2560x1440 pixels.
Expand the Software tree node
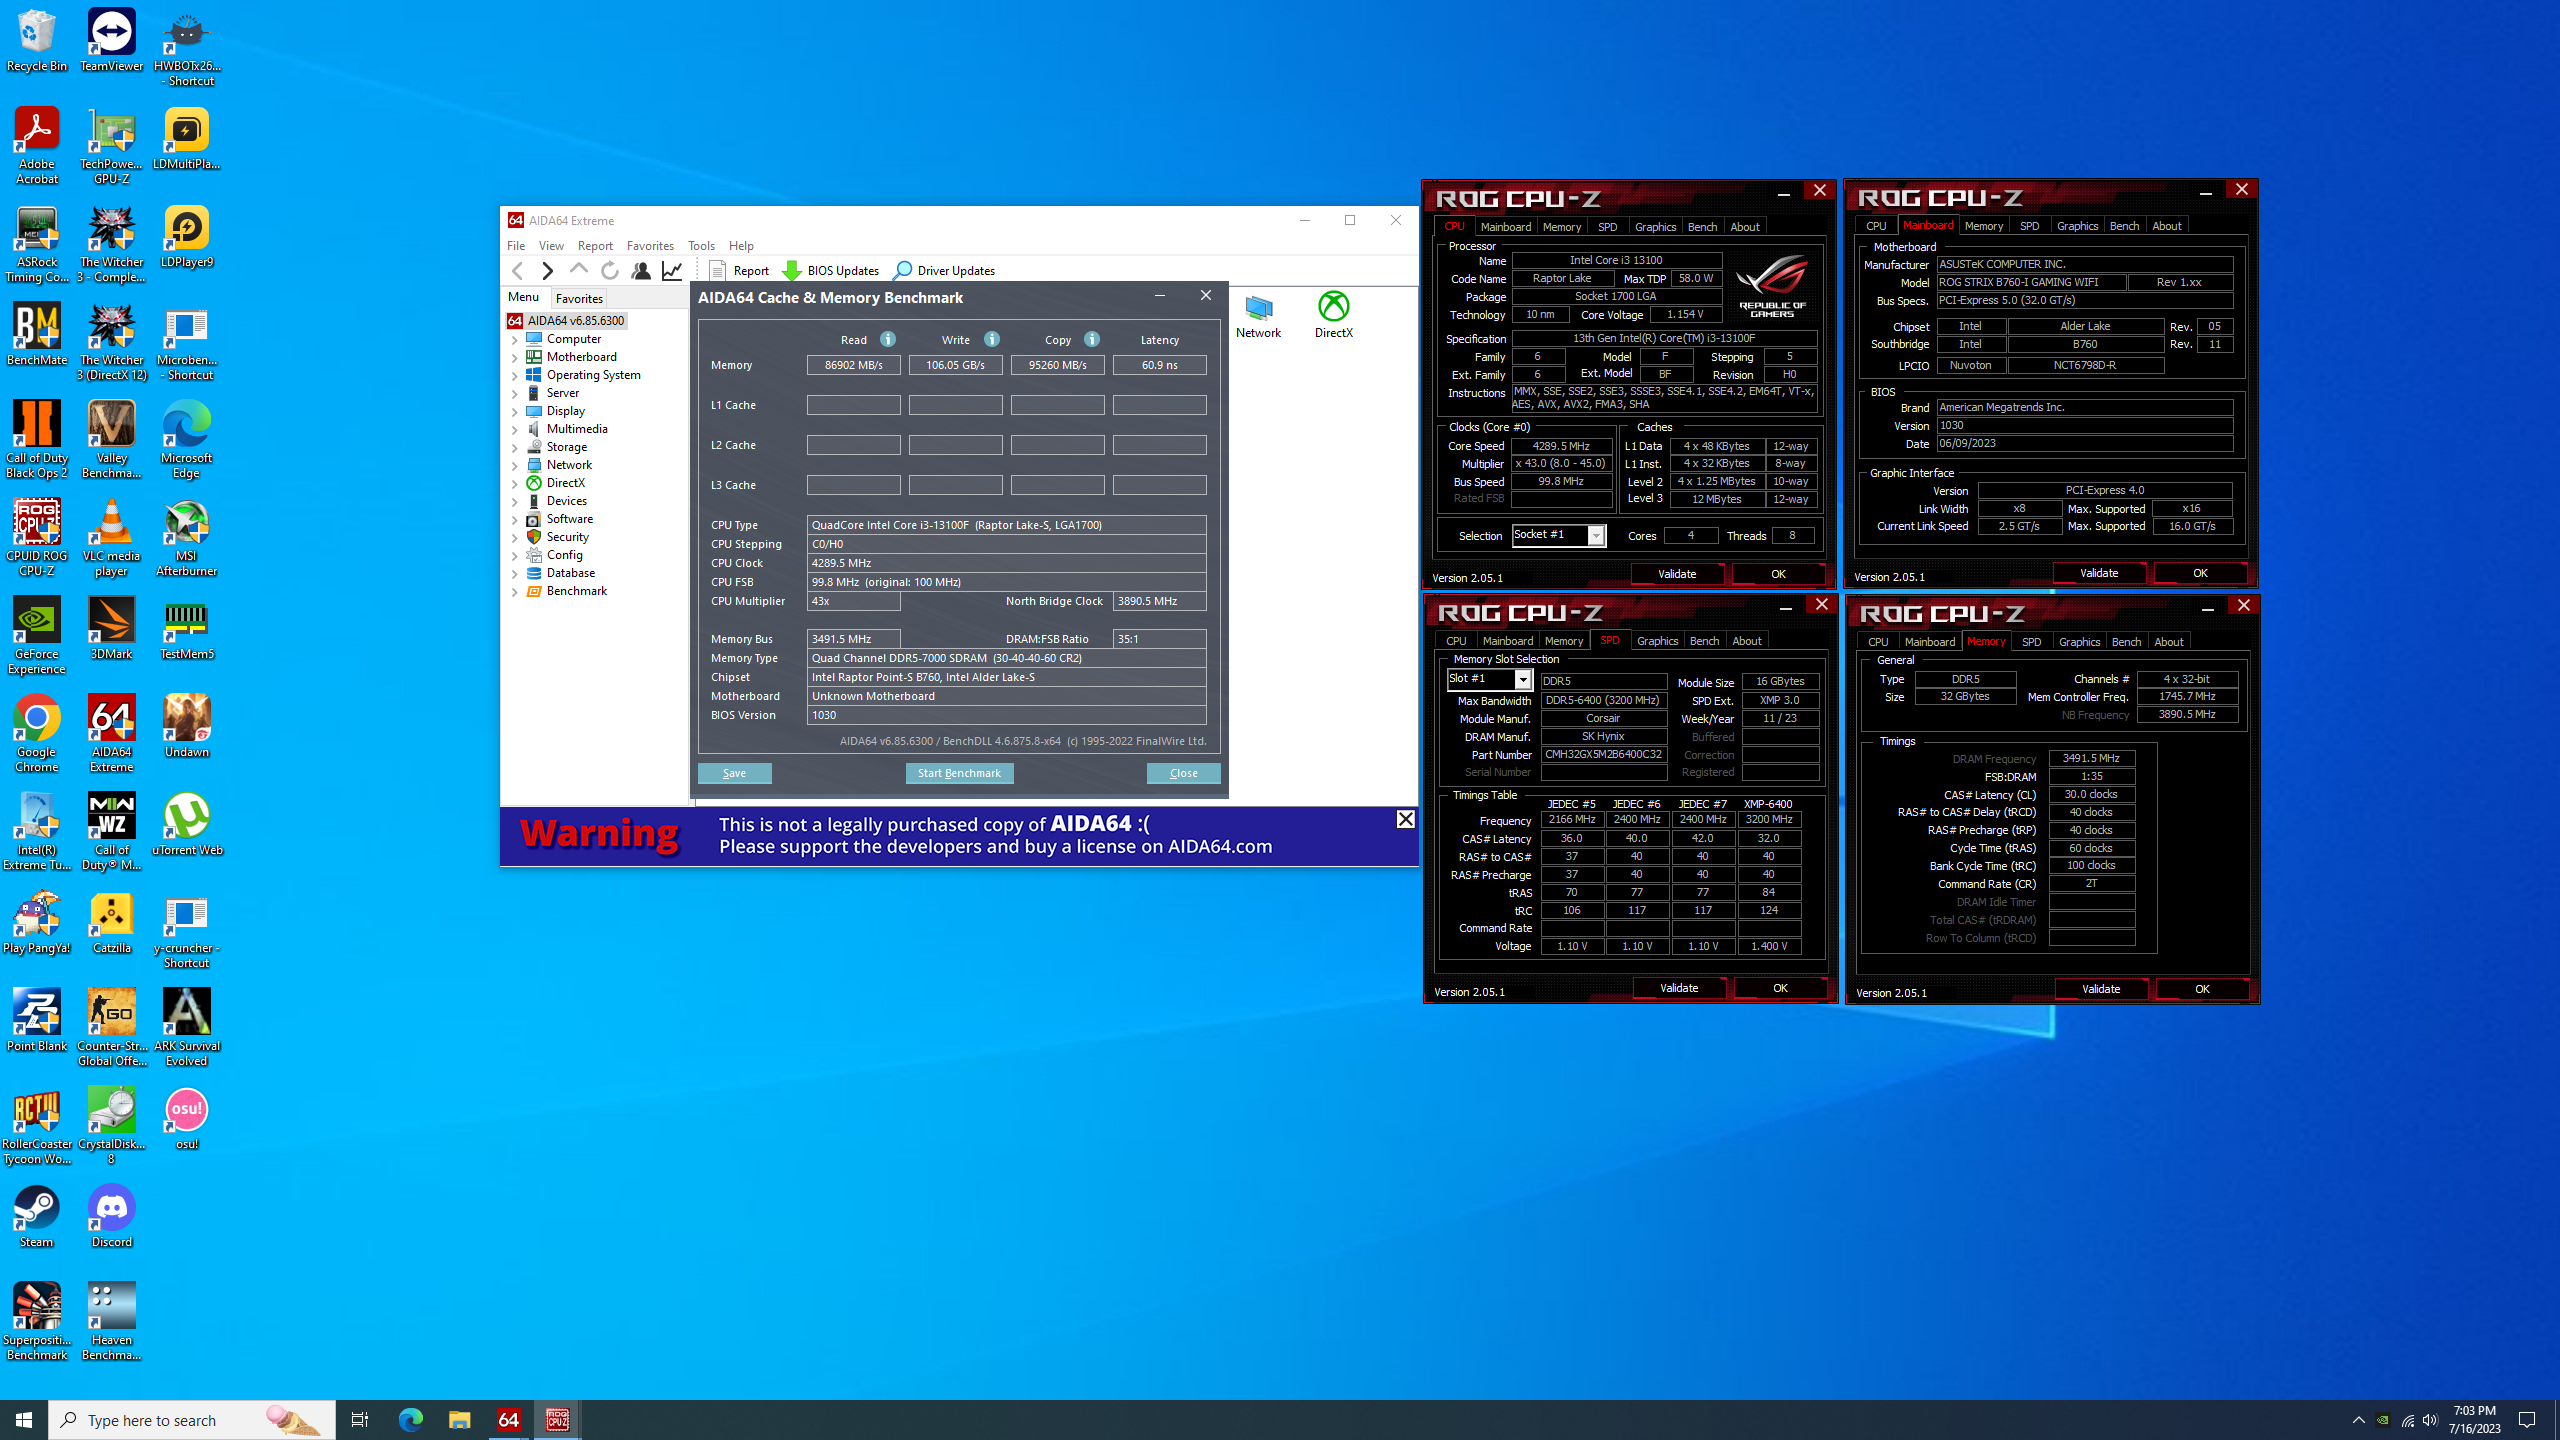click(x=515, y=520)
